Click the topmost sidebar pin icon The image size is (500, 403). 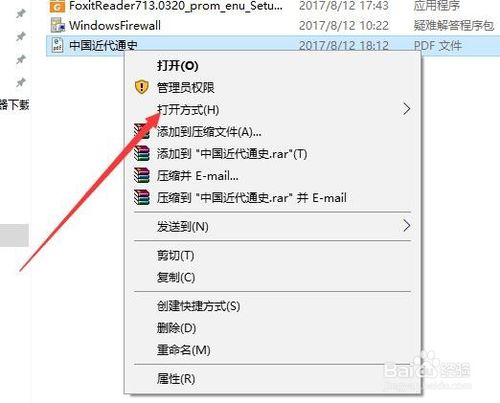pos(21,14)
